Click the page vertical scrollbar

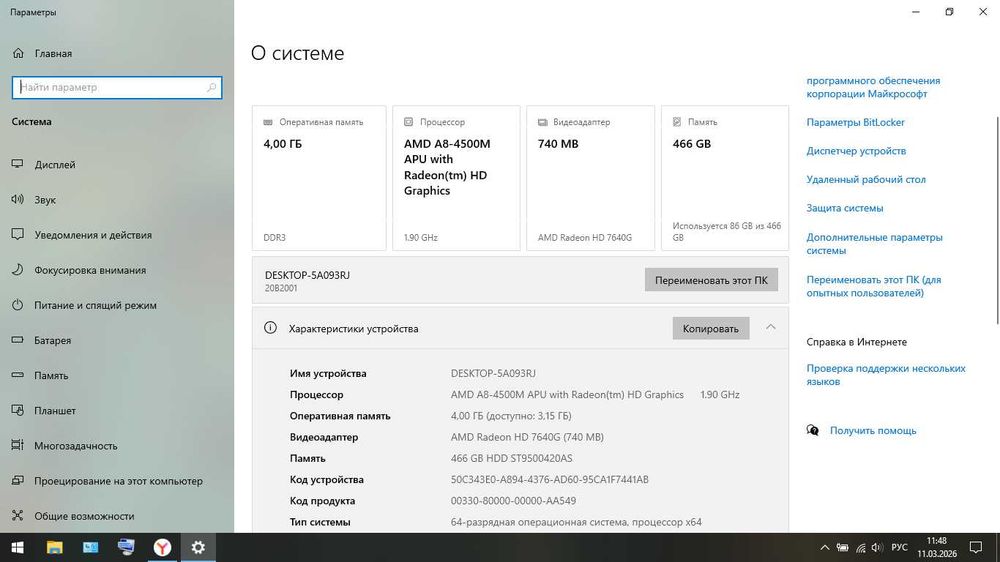997,220
